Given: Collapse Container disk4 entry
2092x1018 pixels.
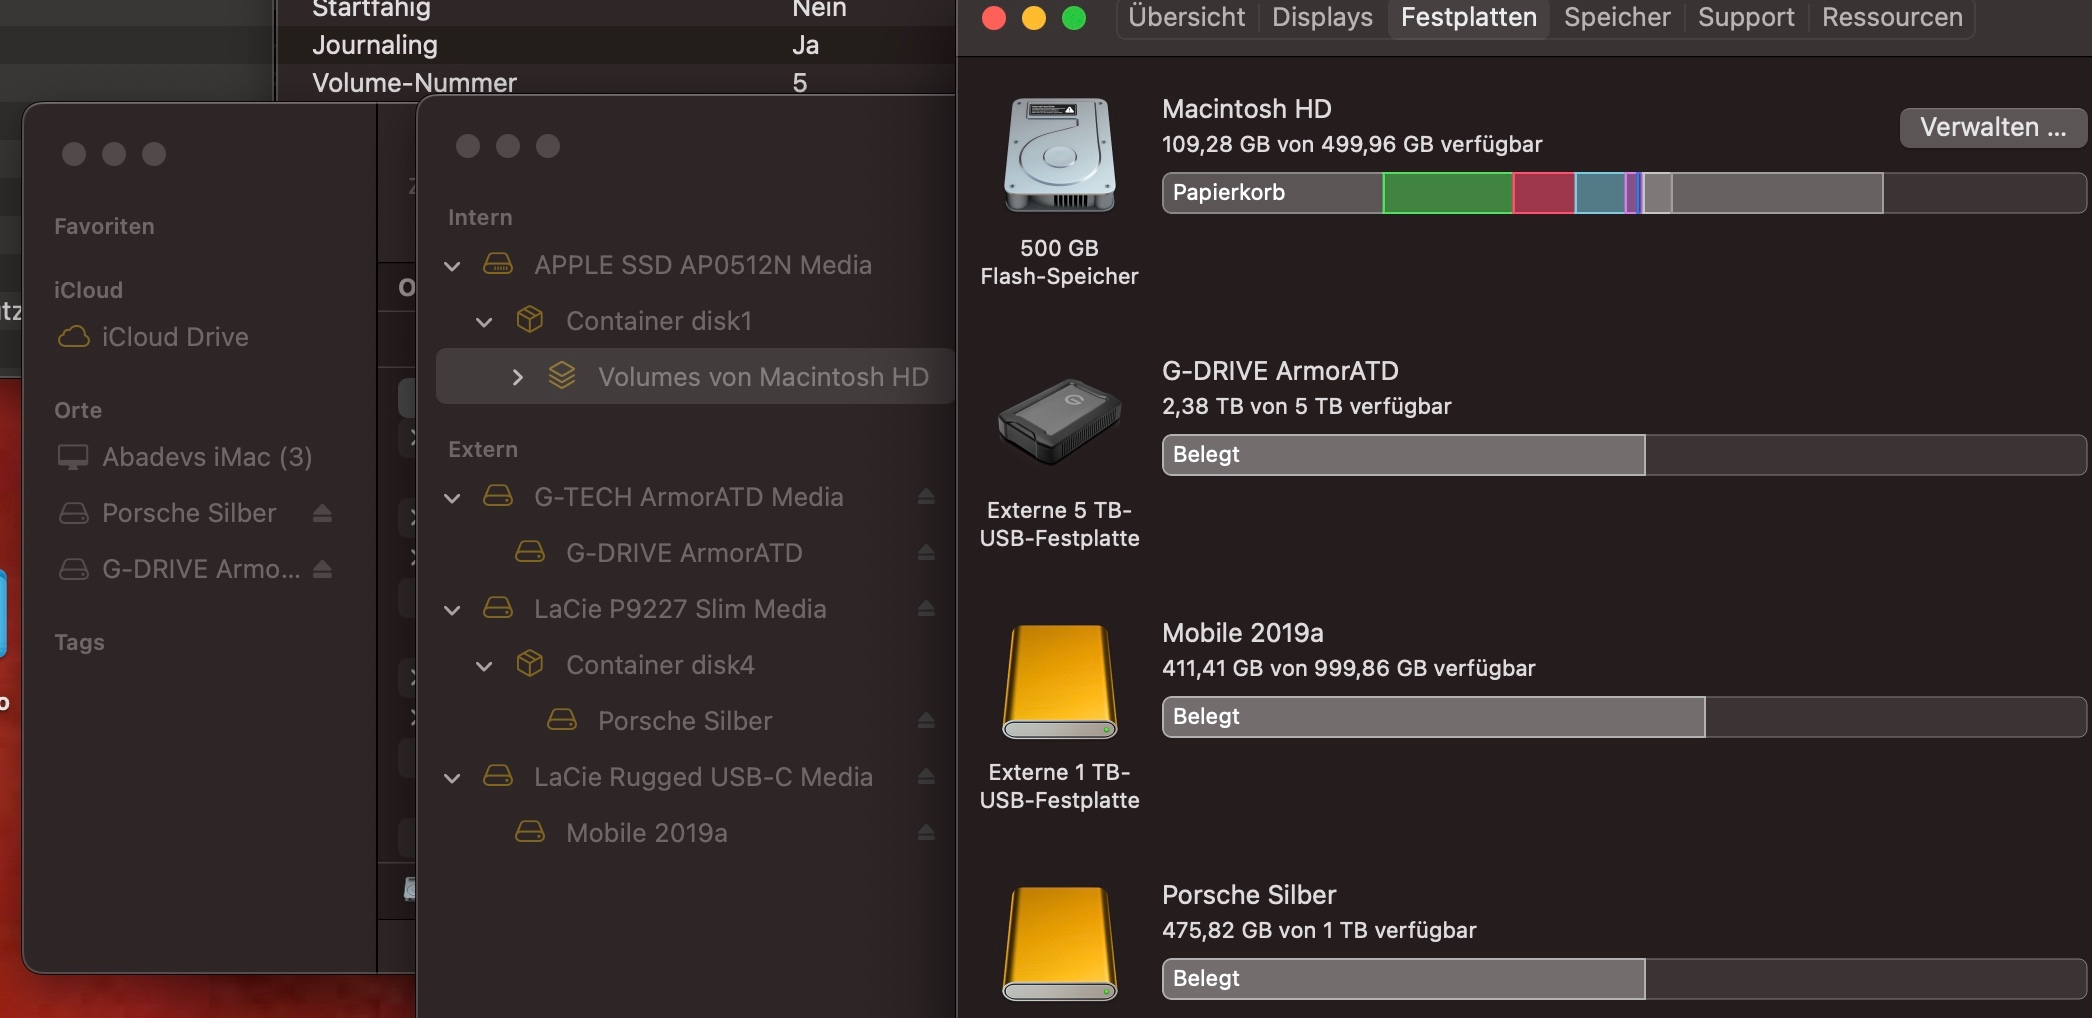Looking at the screenshot, I should pyautogui.click(x=485, y=666).
